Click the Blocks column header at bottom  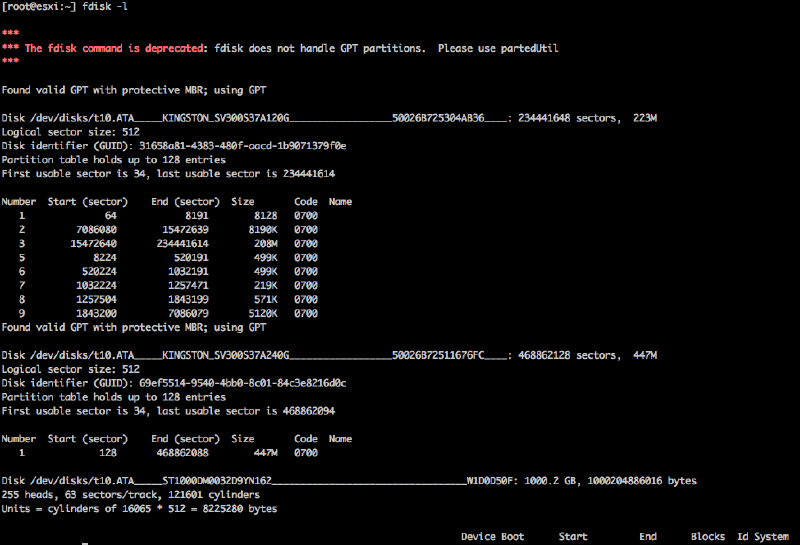(707, 537)
